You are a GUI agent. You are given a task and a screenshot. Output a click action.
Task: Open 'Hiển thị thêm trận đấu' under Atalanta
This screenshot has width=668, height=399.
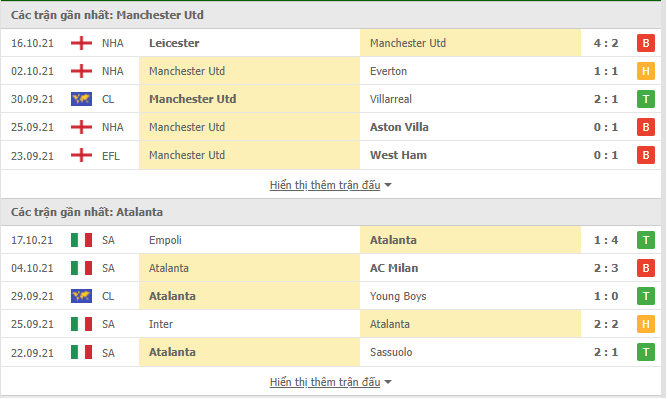(325, 382)
